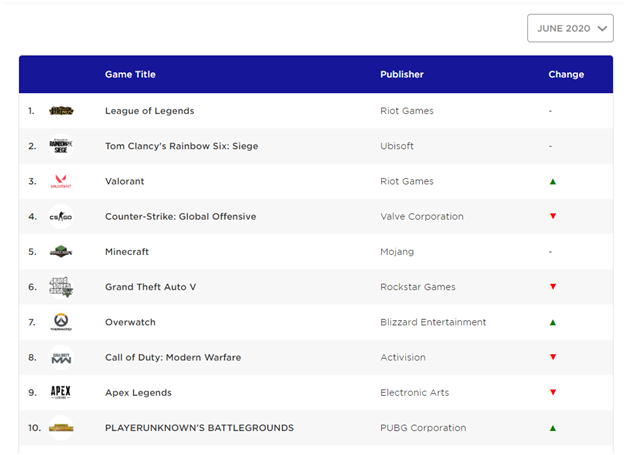Viewport: 627px width, 455px height.
Task: Click the Overwatch logo icon
Action: click(x=61, y=322)
